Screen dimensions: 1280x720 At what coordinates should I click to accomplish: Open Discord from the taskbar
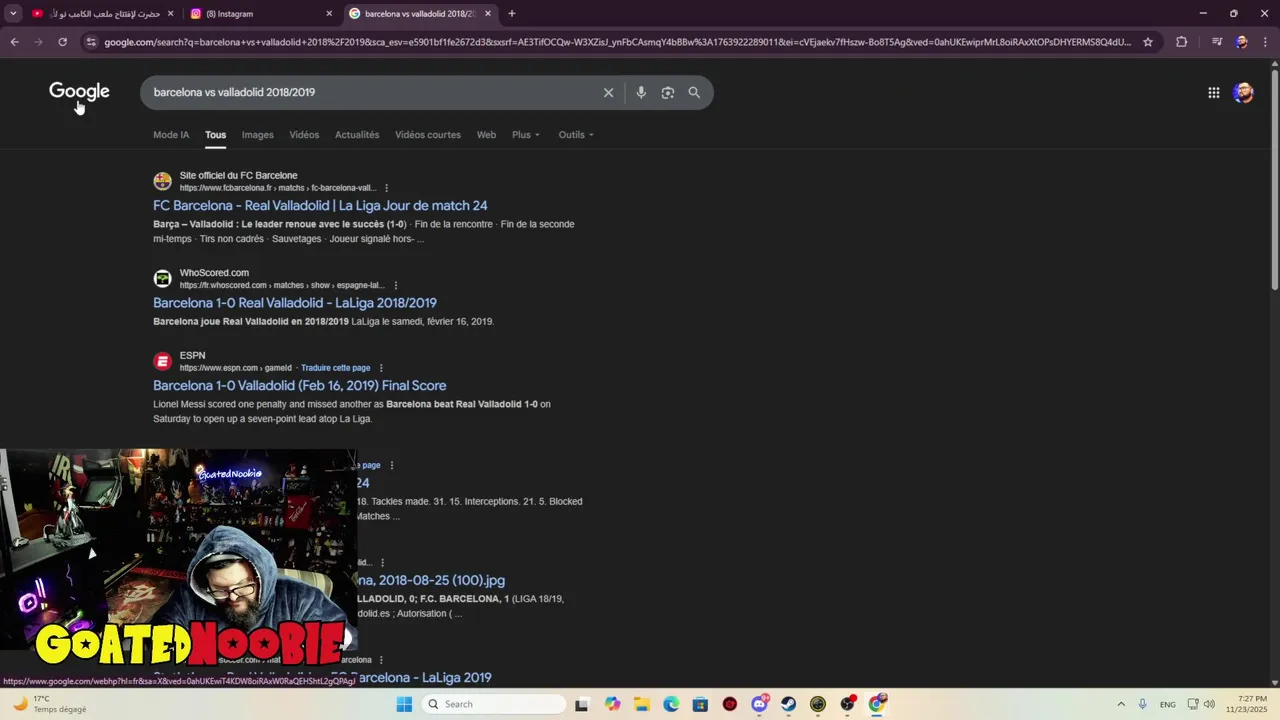[759, 704]
